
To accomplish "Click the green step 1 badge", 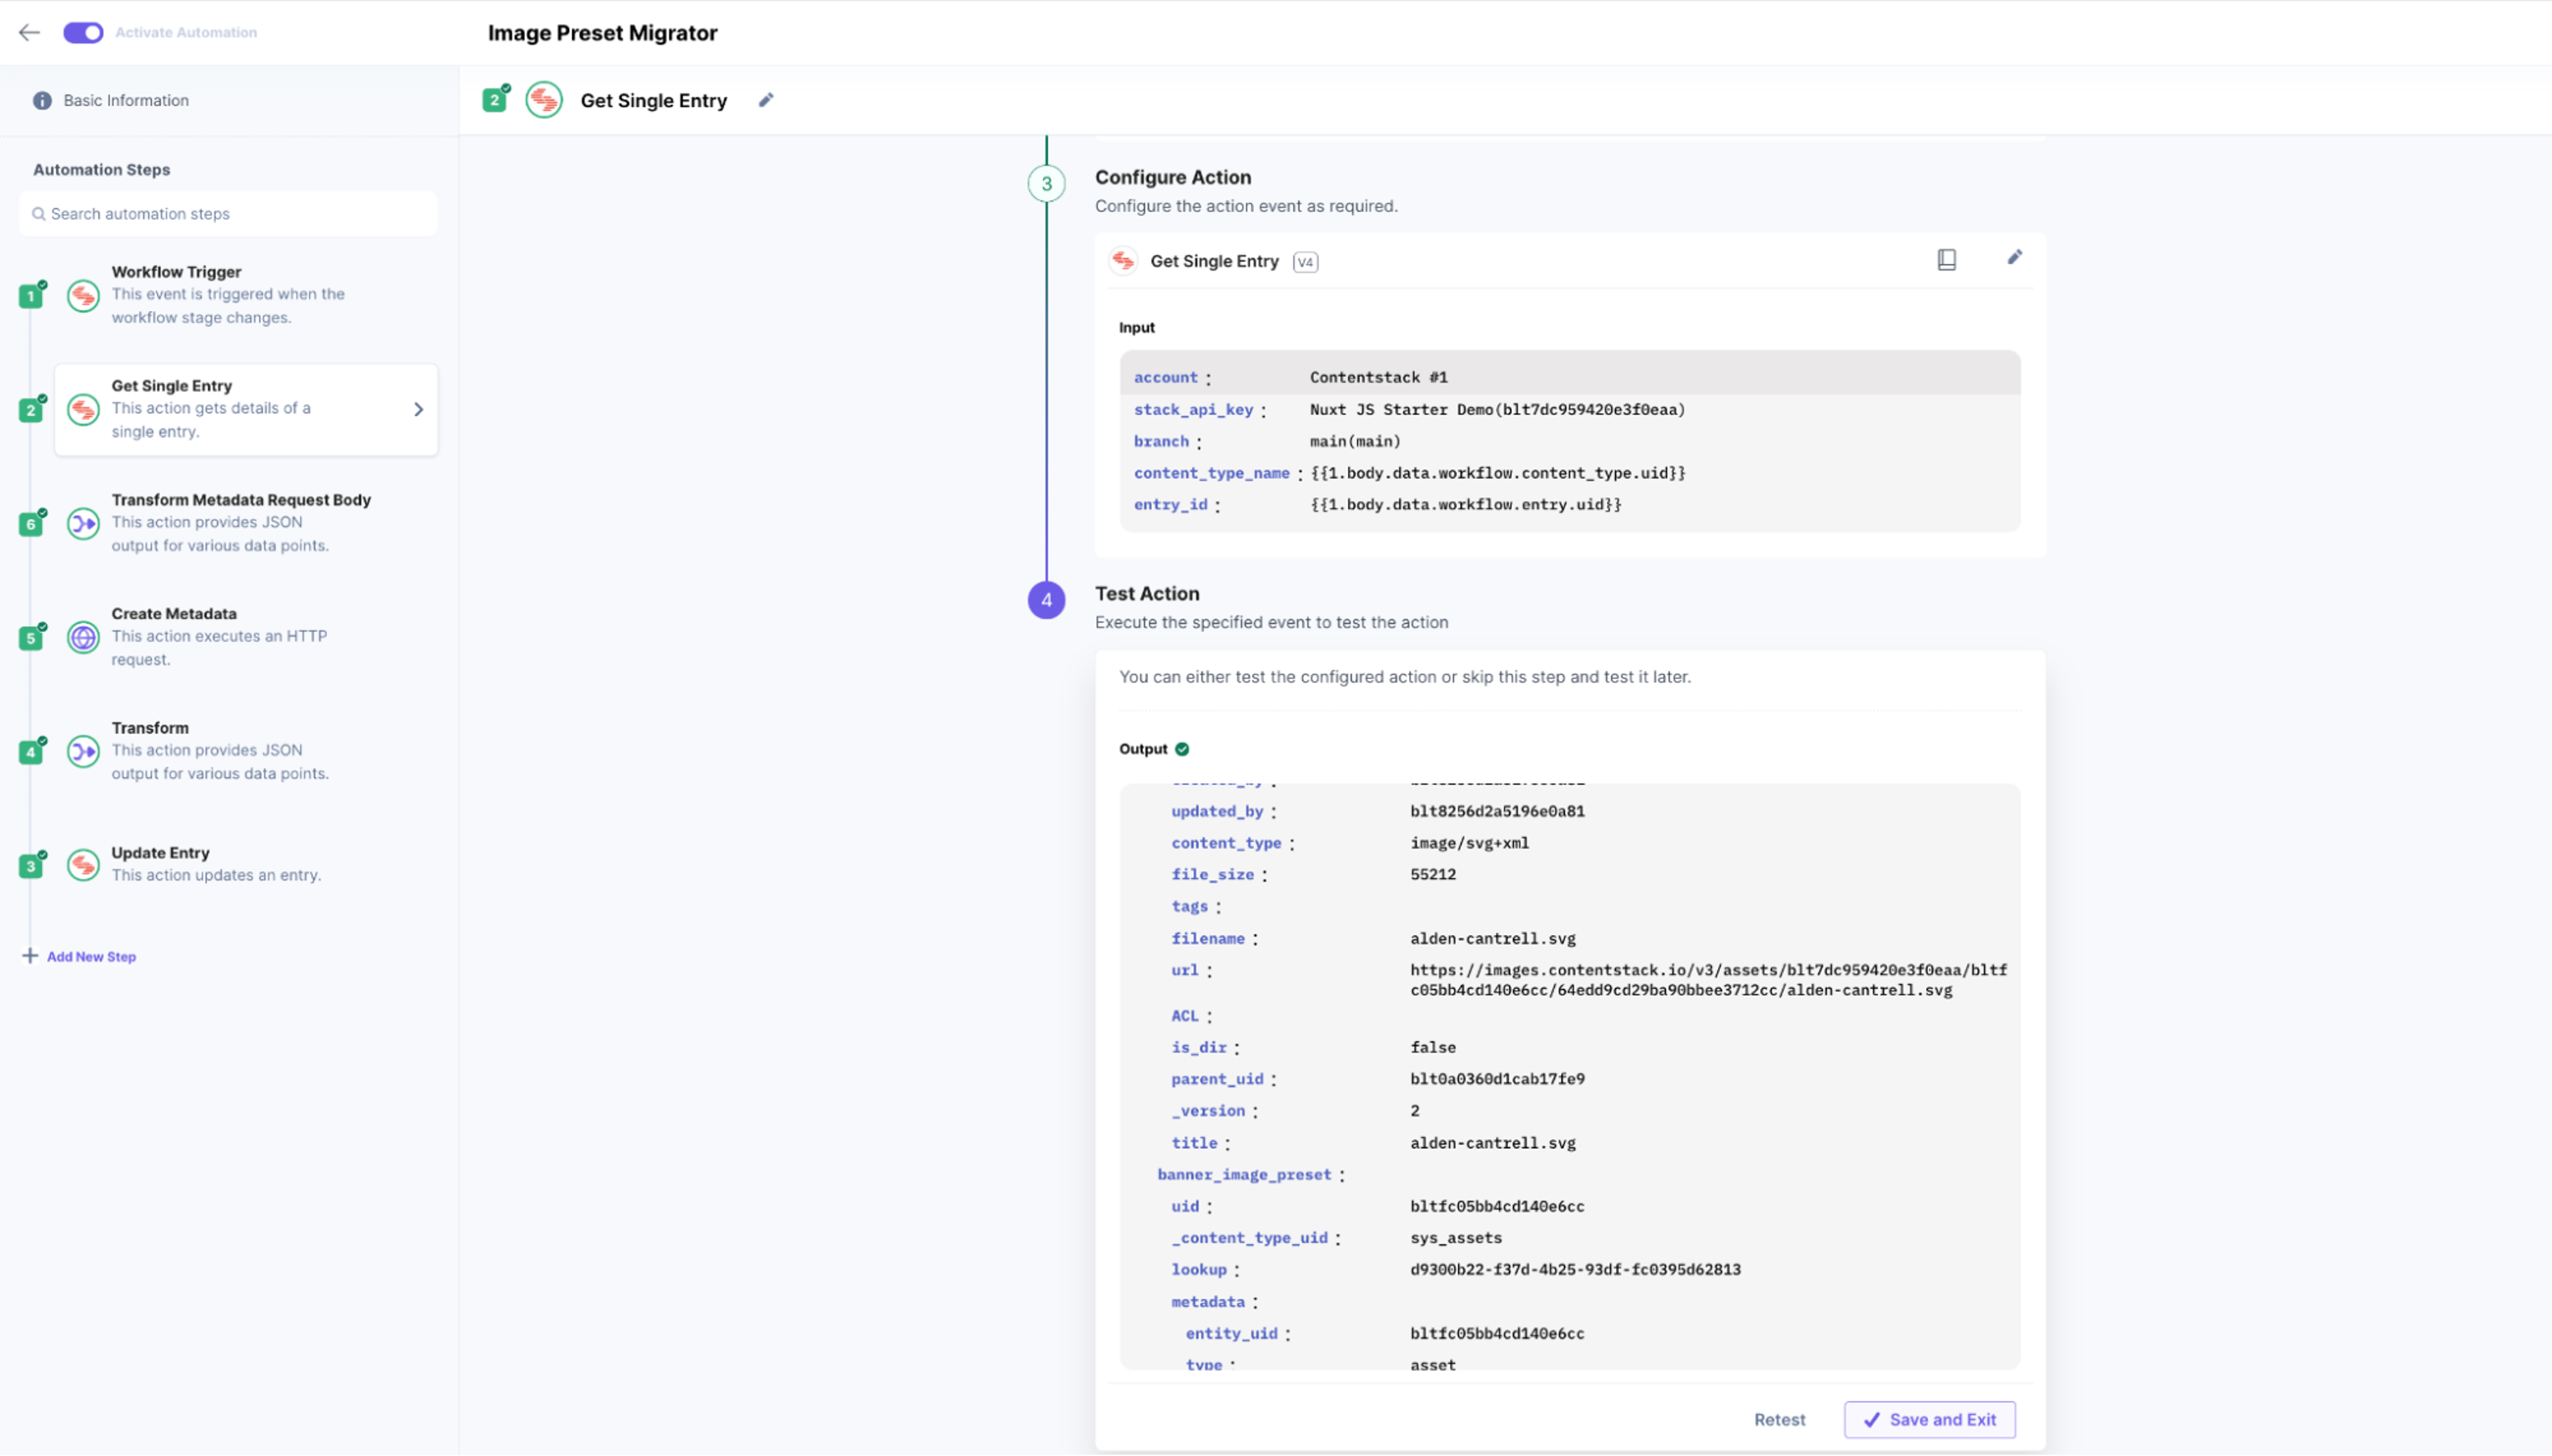I will [x=31, y=296].
